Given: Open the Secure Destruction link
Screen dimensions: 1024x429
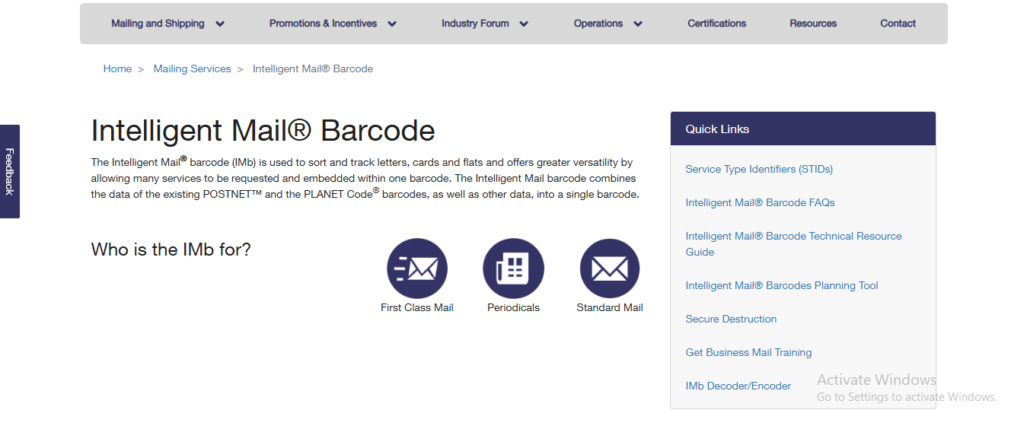Looking at the screenshot, I should click(731, 319).
